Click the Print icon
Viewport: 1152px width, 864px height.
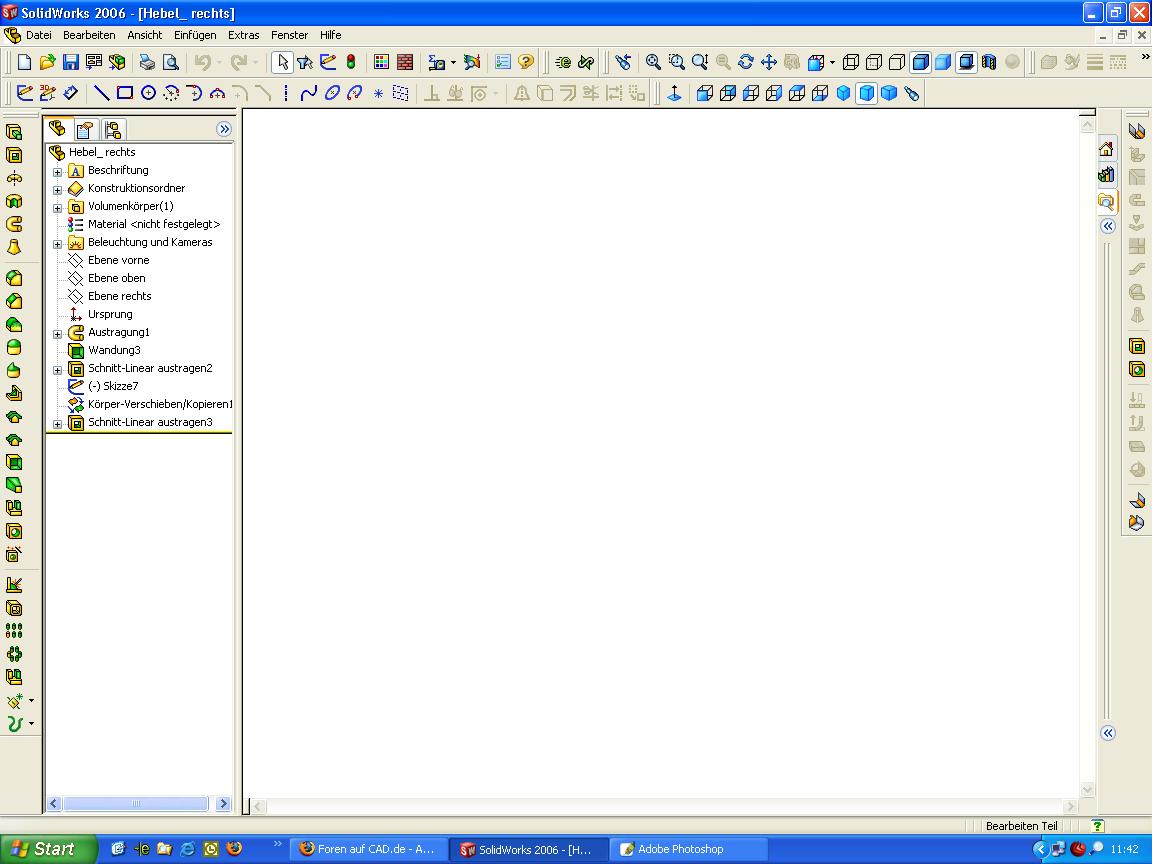point(148,62)
